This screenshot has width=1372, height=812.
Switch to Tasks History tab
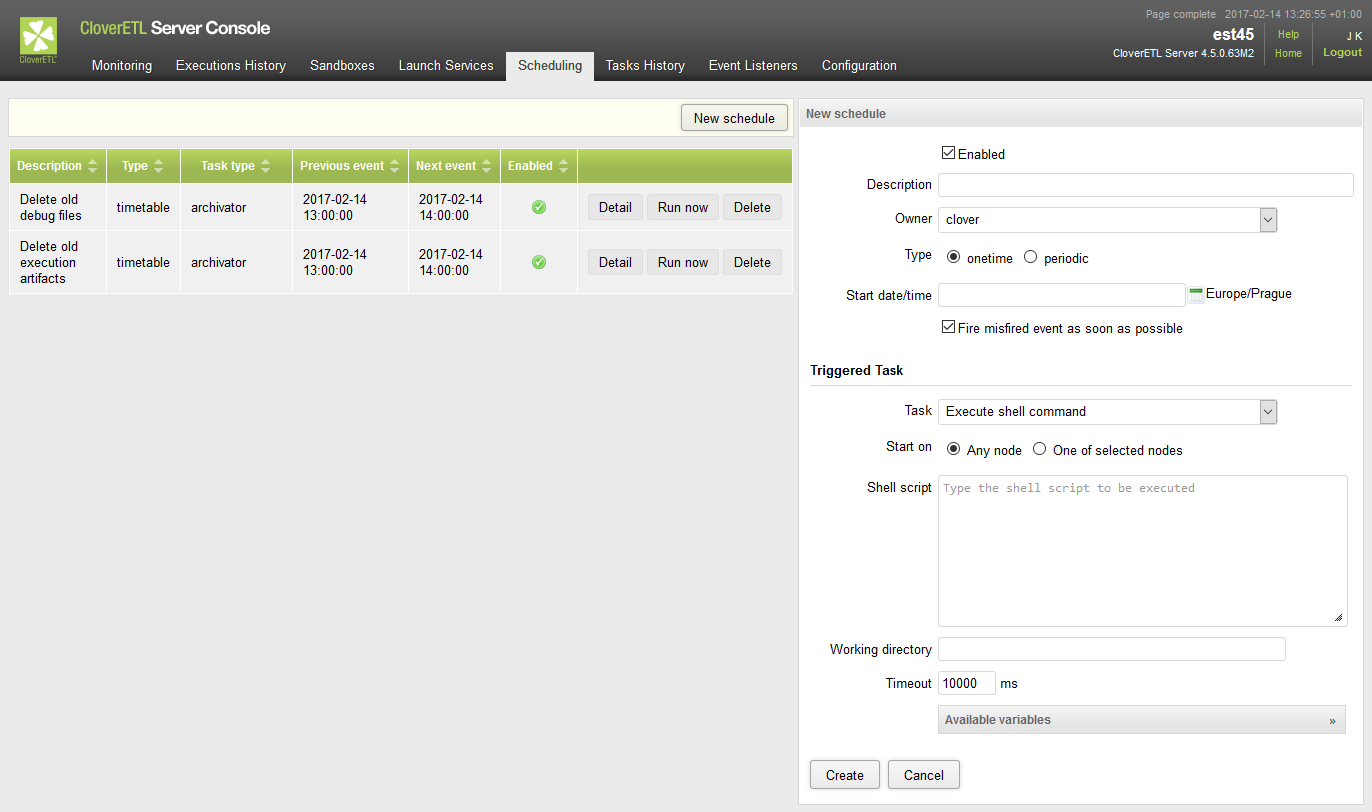645,66
